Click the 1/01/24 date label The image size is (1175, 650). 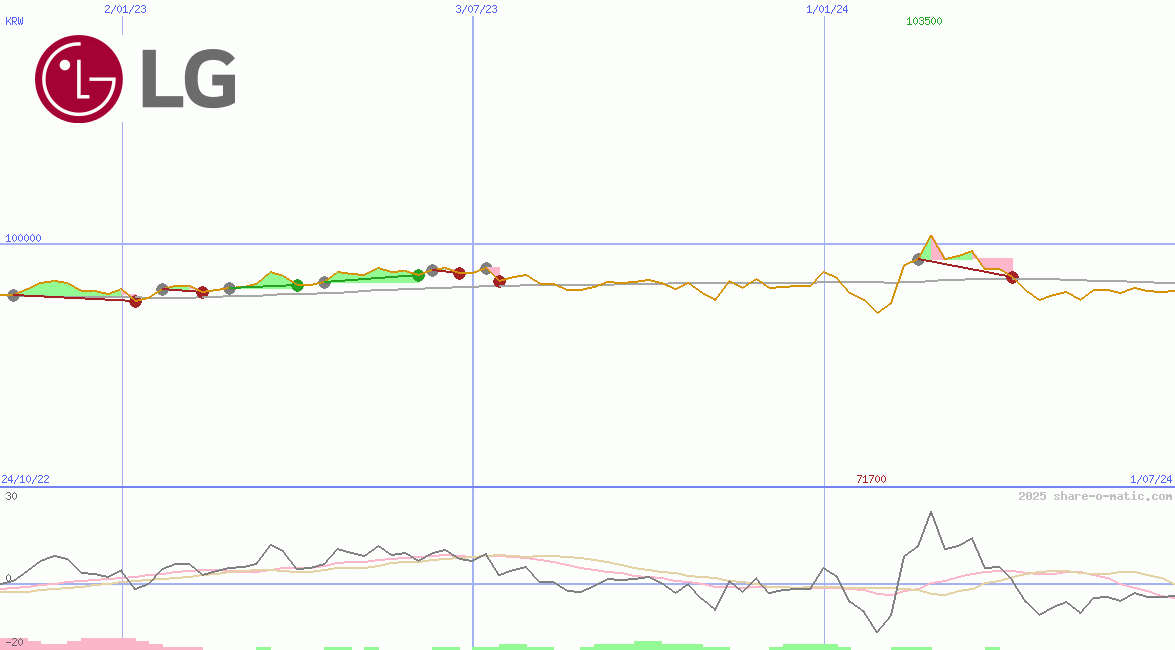click(x=827, y=9)
